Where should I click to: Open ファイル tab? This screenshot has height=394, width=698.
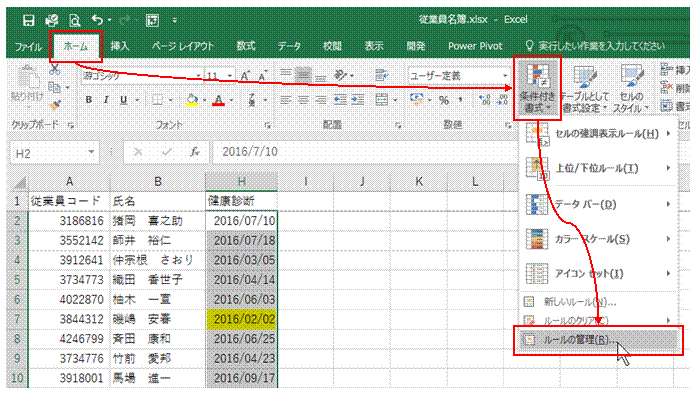[x=28, y=46]
